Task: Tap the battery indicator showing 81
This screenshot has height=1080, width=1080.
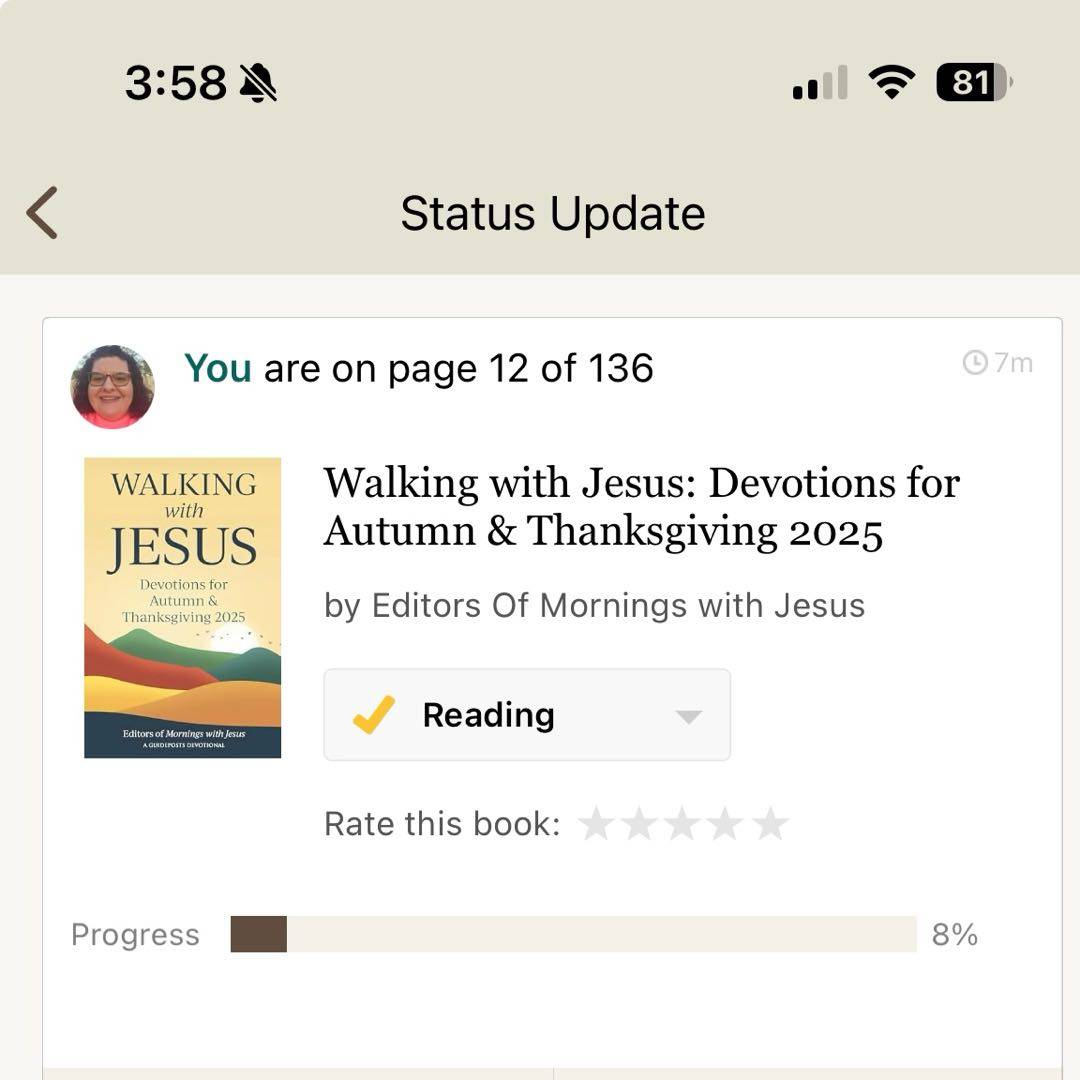Action: pos(973,82)
